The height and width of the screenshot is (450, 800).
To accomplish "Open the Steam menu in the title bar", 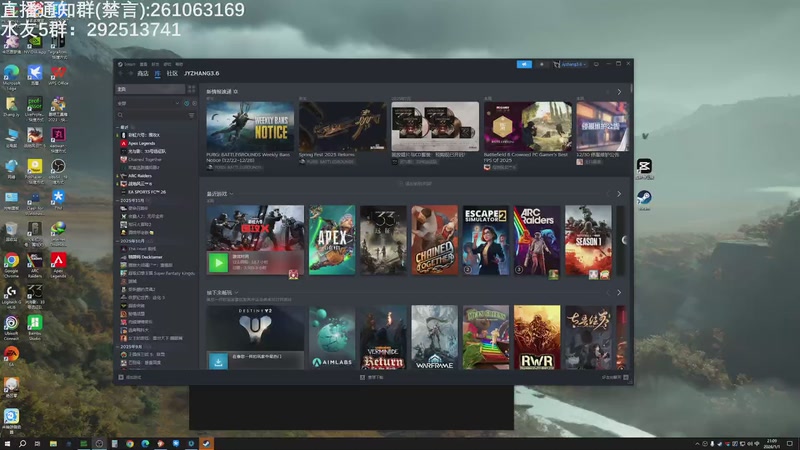I will click(x=127, y=64).
